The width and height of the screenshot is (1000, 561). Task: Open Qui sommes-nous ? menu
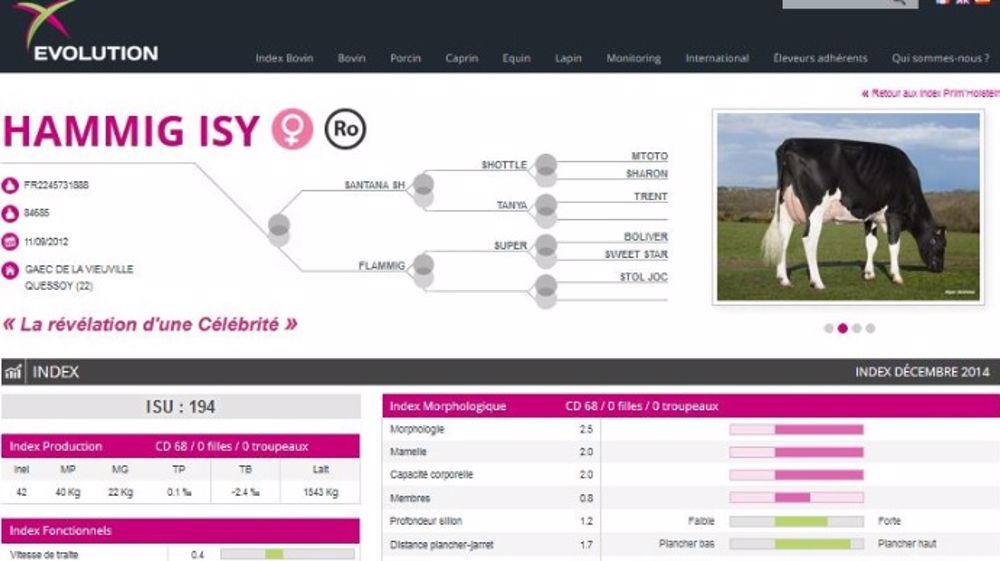tap(941, 58)
